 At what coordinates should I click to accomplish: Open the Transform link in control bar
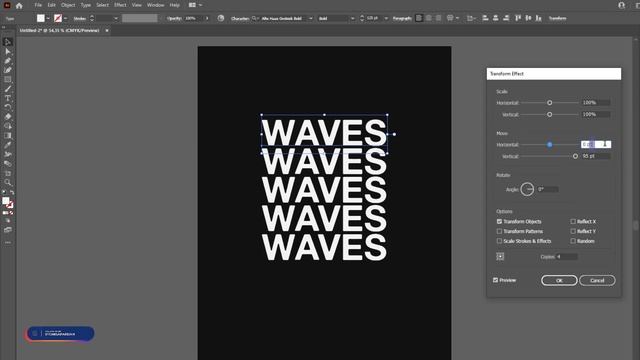(x=557, y=18)
